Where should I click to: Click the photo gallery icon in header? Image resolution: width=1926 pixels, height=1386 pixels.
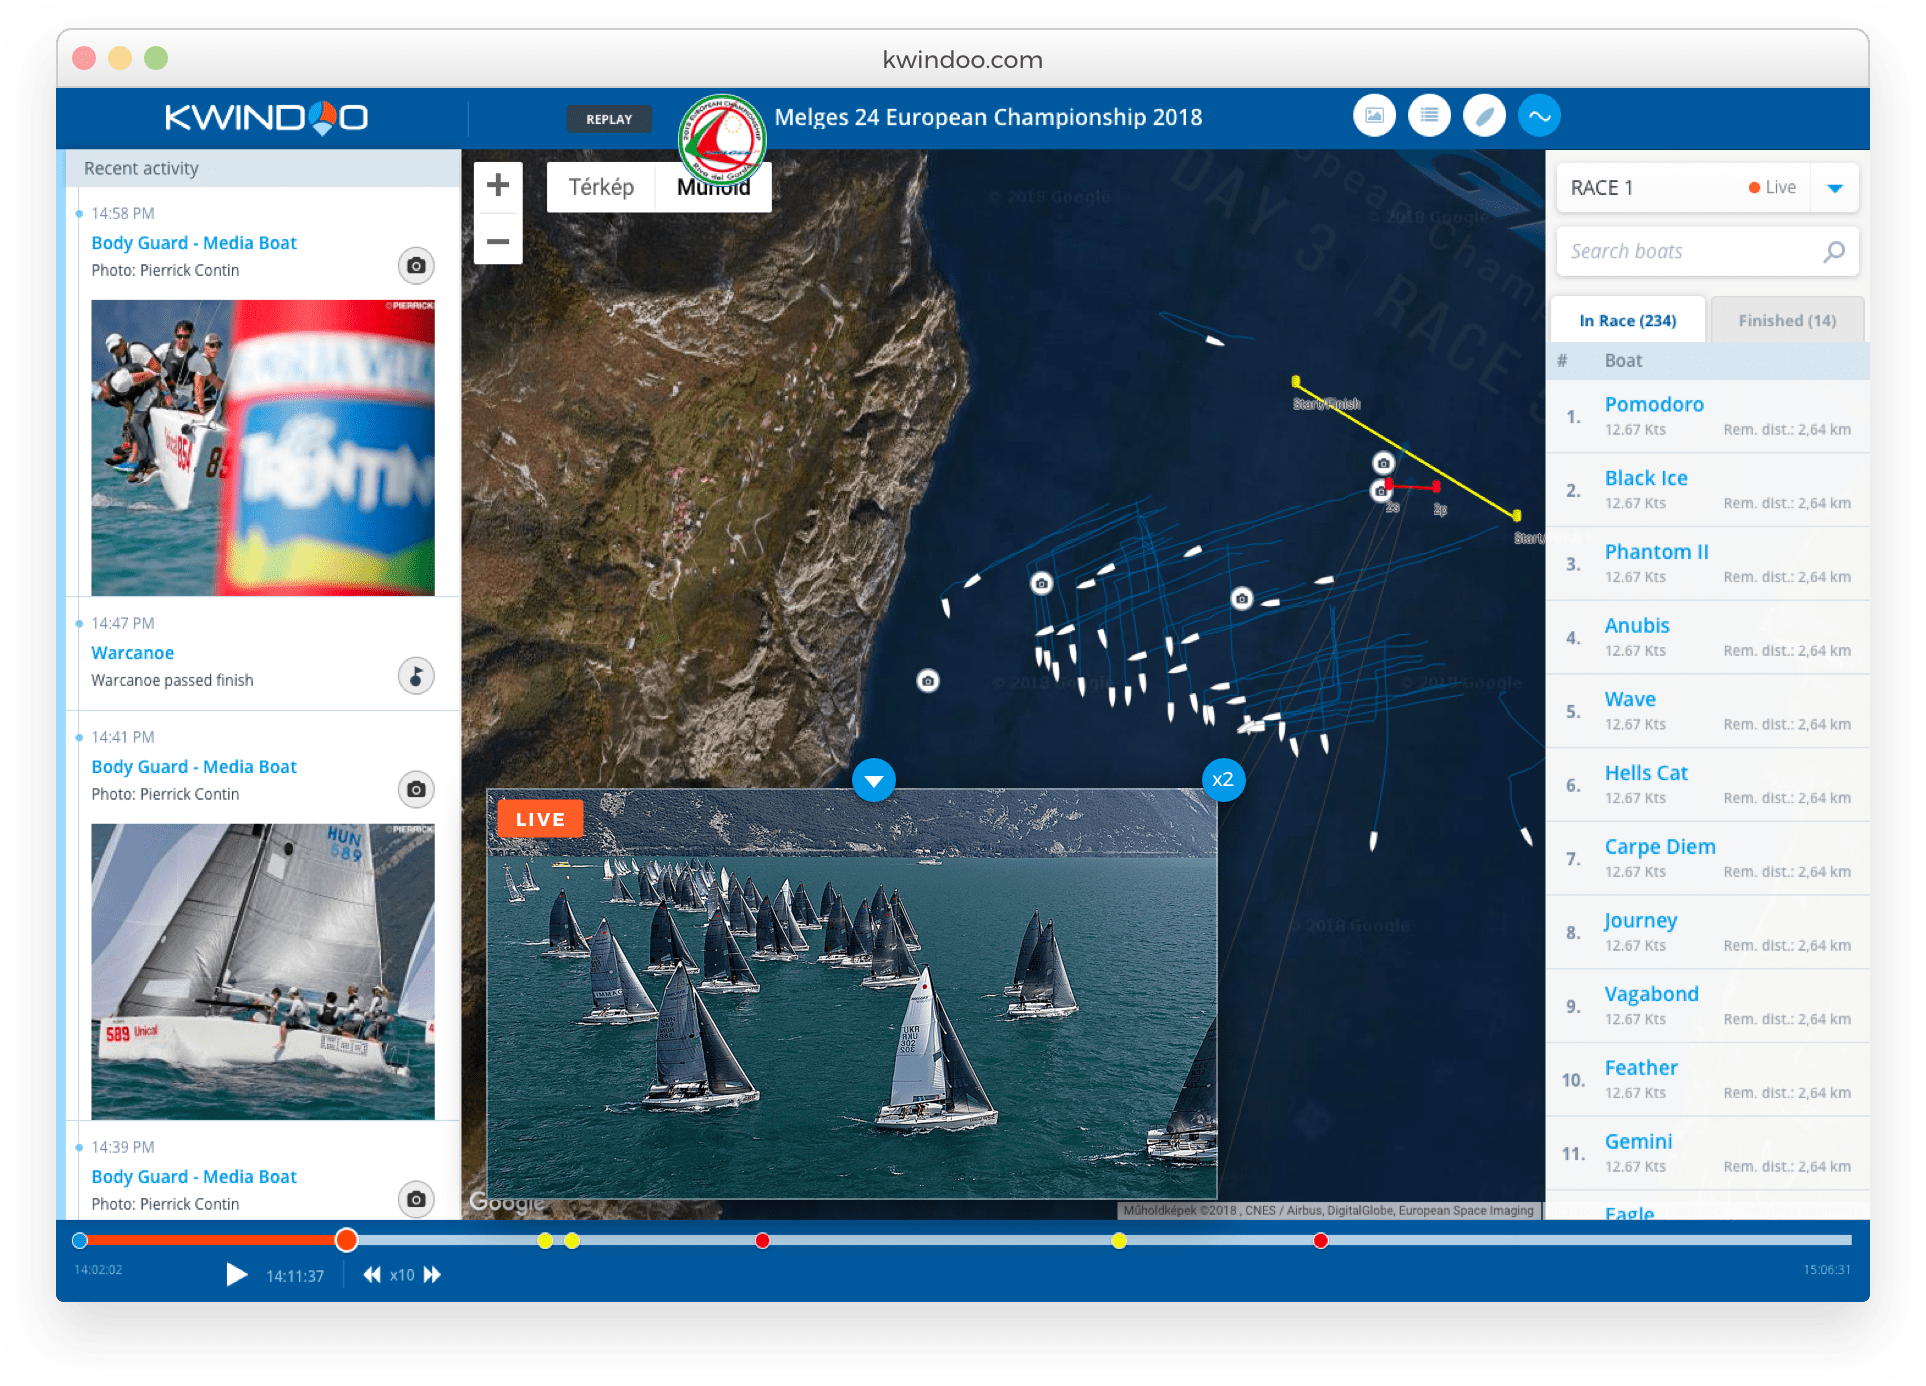tap(1374, 116)
